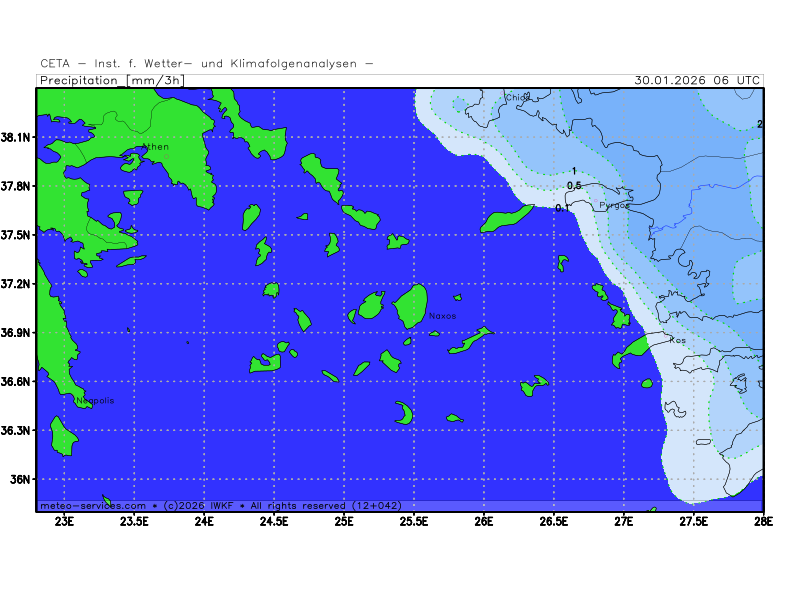
Task: Click the 38.1N latitude axis label
Action: click(x=18, y=137)
